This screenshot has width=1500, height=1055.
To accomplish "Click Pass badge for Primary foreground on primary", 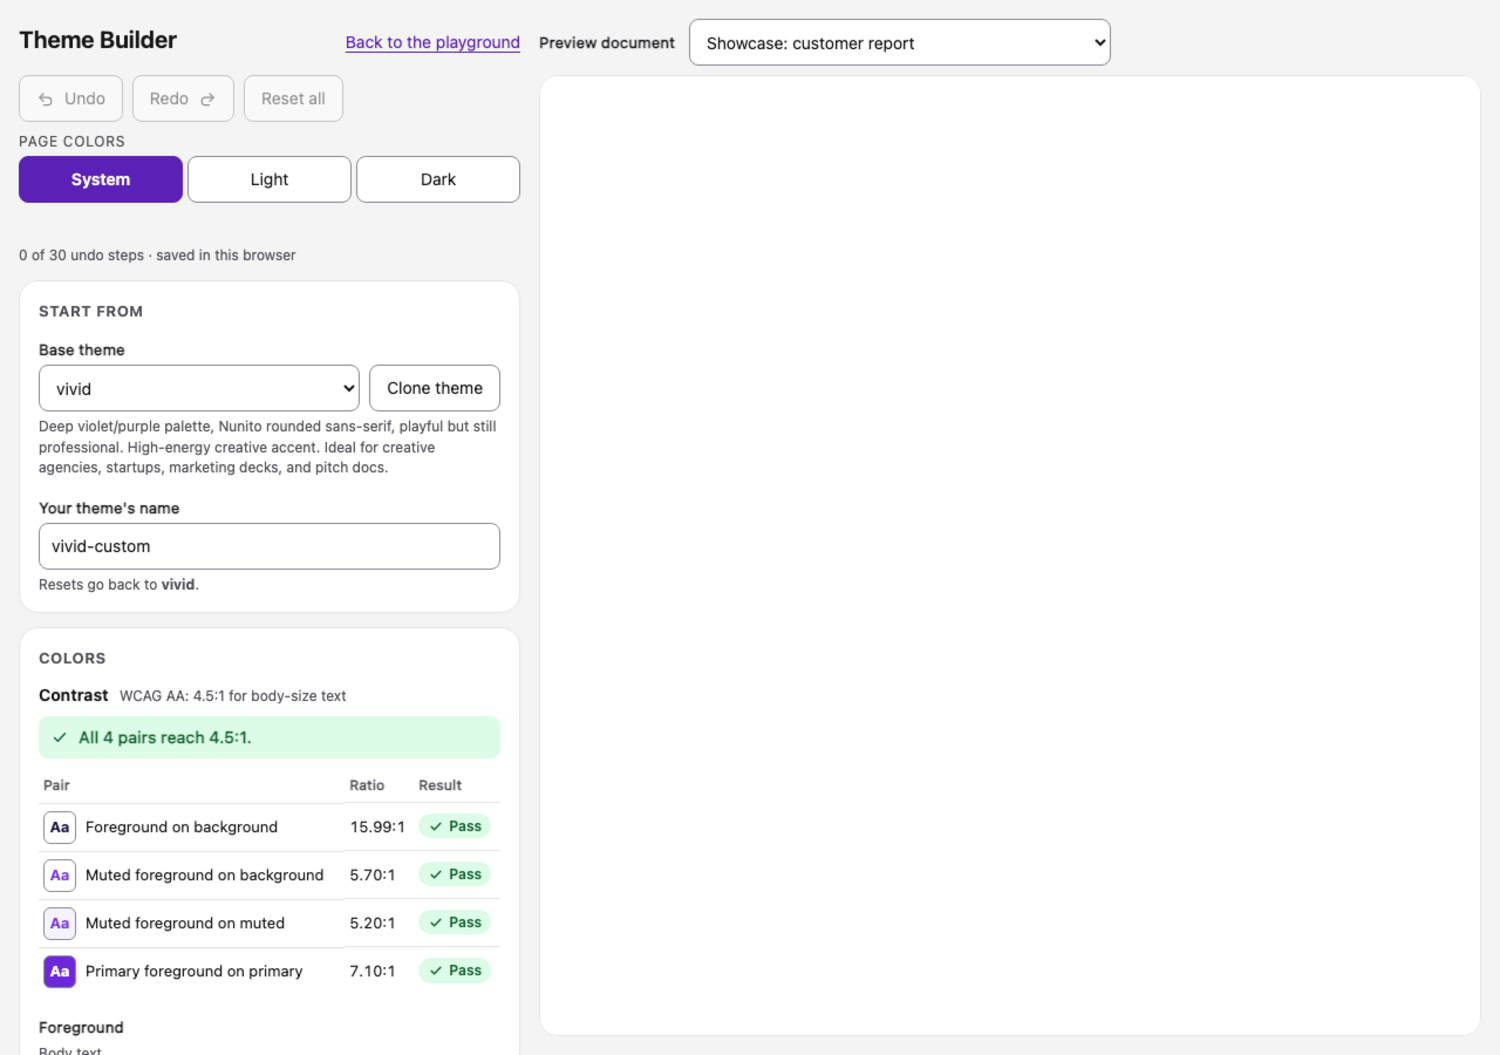I will 455,970.
